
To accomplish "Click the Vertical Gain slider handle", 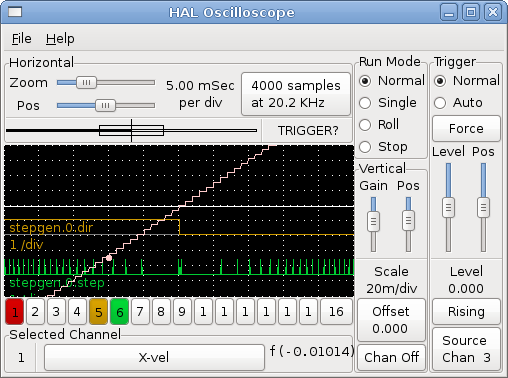I will click(x=373, y=221).
